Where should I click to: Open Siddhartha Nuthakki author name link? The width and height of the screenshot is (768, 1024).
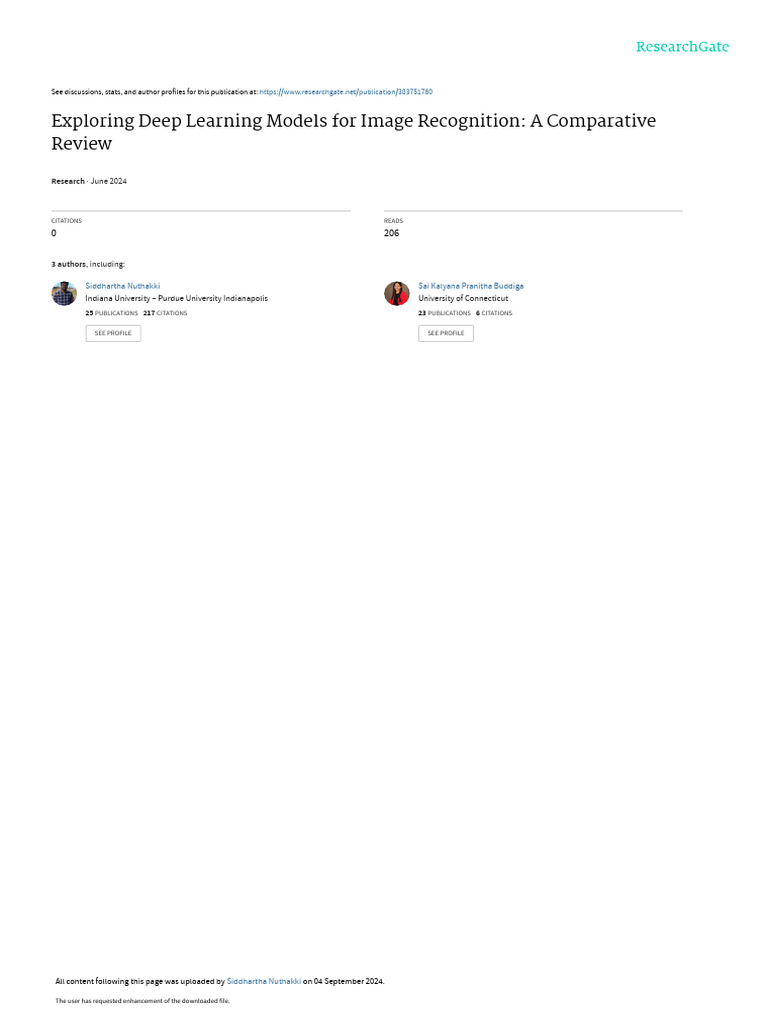pos(123,286)
